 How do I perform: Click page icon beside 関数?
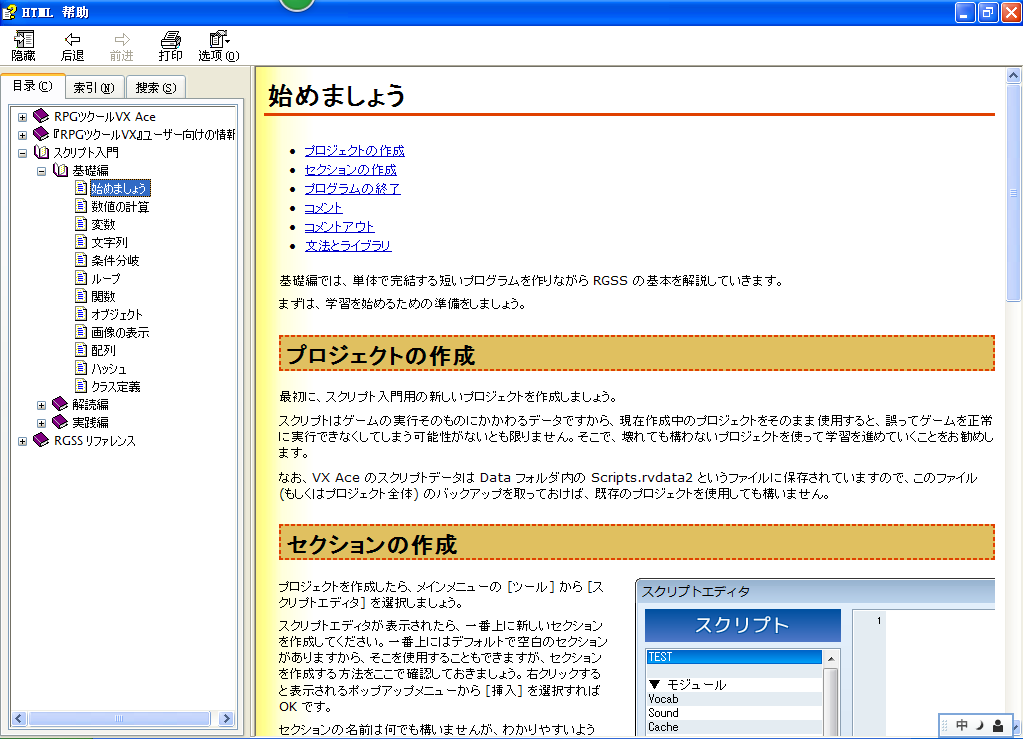coord(81,296)
